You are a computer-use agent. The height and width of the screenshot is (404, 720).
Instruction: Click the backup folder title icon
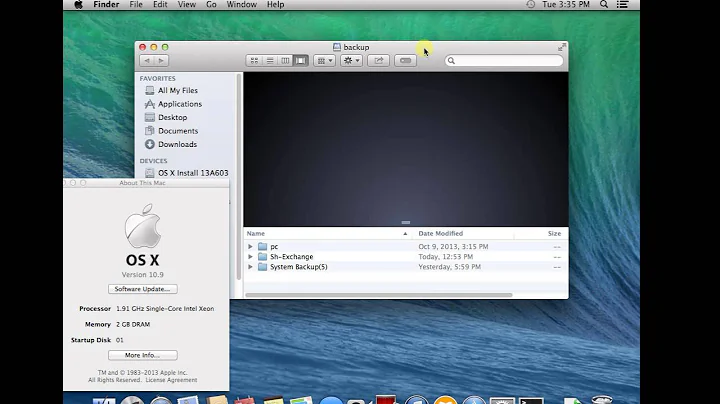337,47
